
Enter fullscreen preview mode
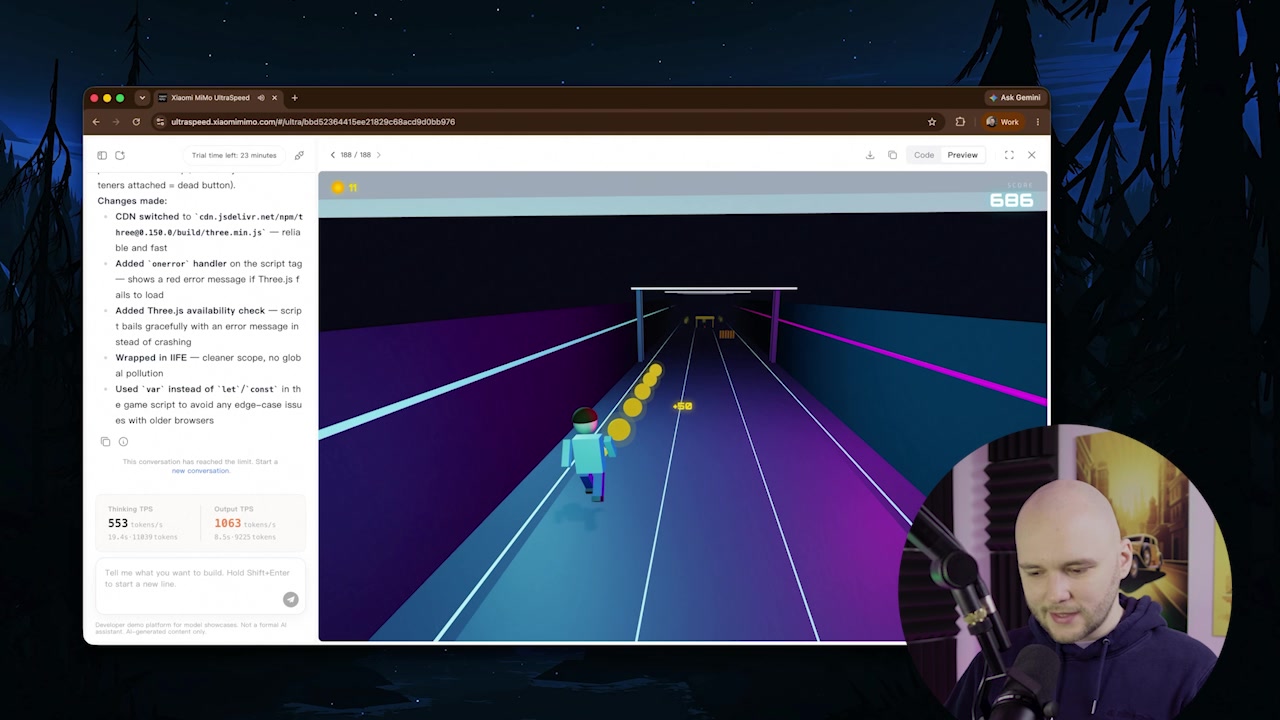[x=1009, y=155]
